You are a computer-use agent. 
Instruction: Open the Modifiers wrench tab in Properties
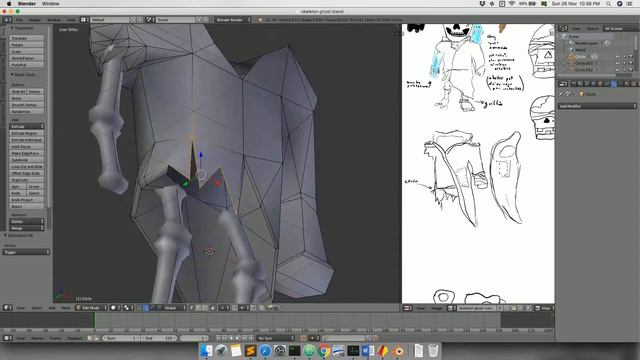pyautogui.click(x=614, y=84)
